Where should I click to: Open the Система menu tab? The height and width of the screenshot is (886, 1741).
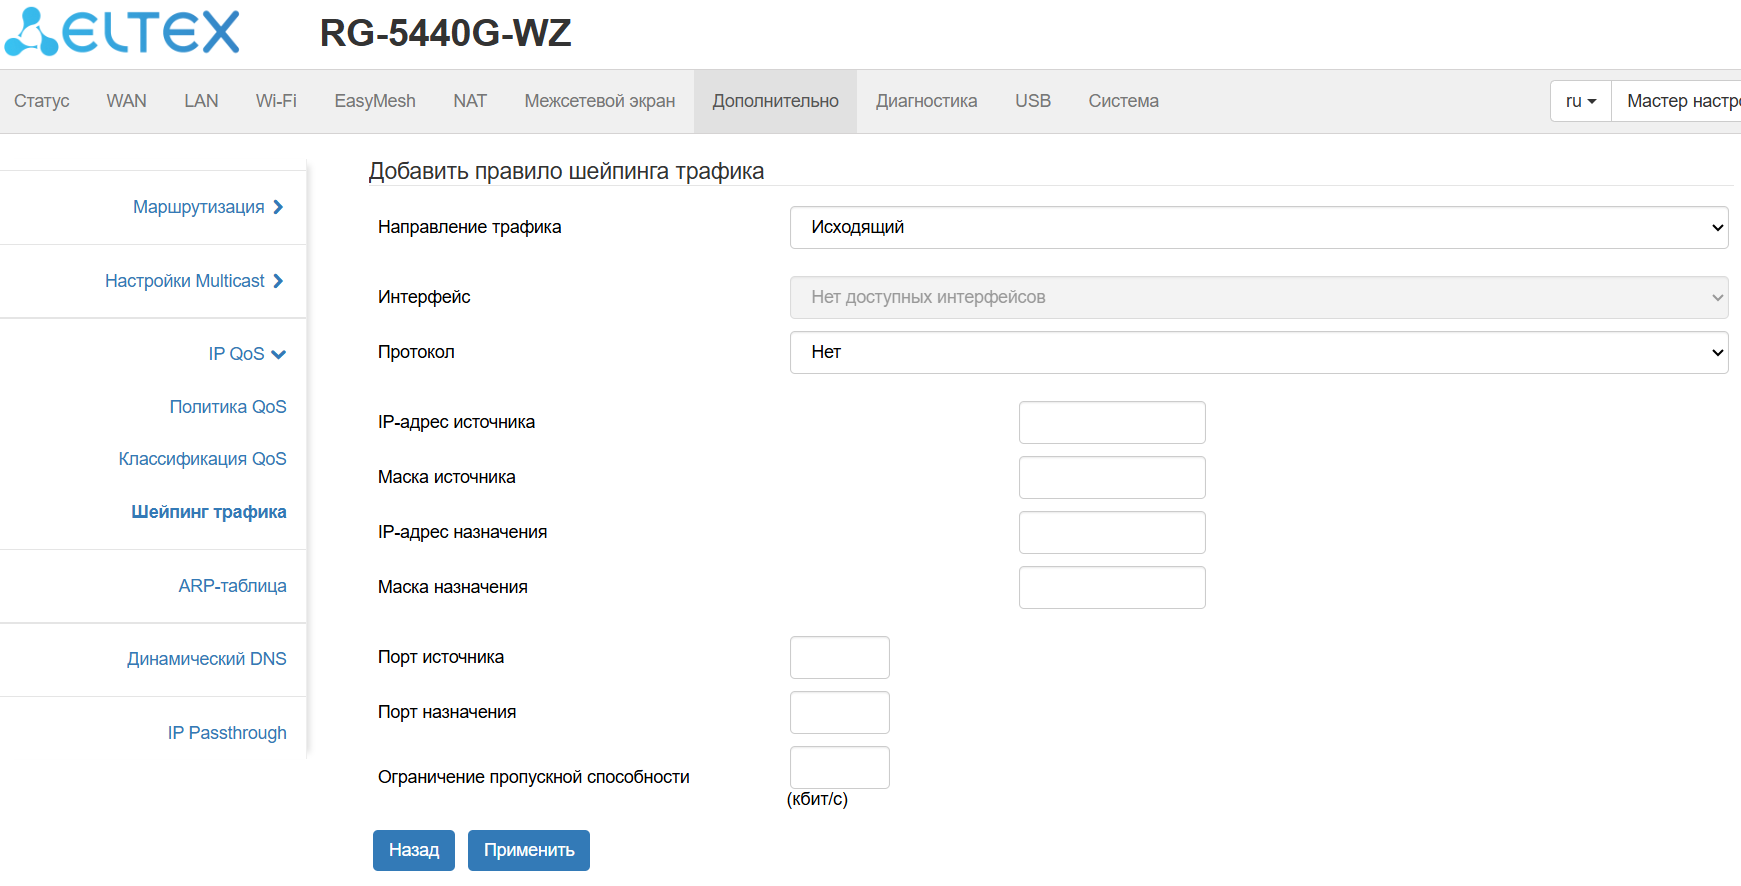(1123, 101)
